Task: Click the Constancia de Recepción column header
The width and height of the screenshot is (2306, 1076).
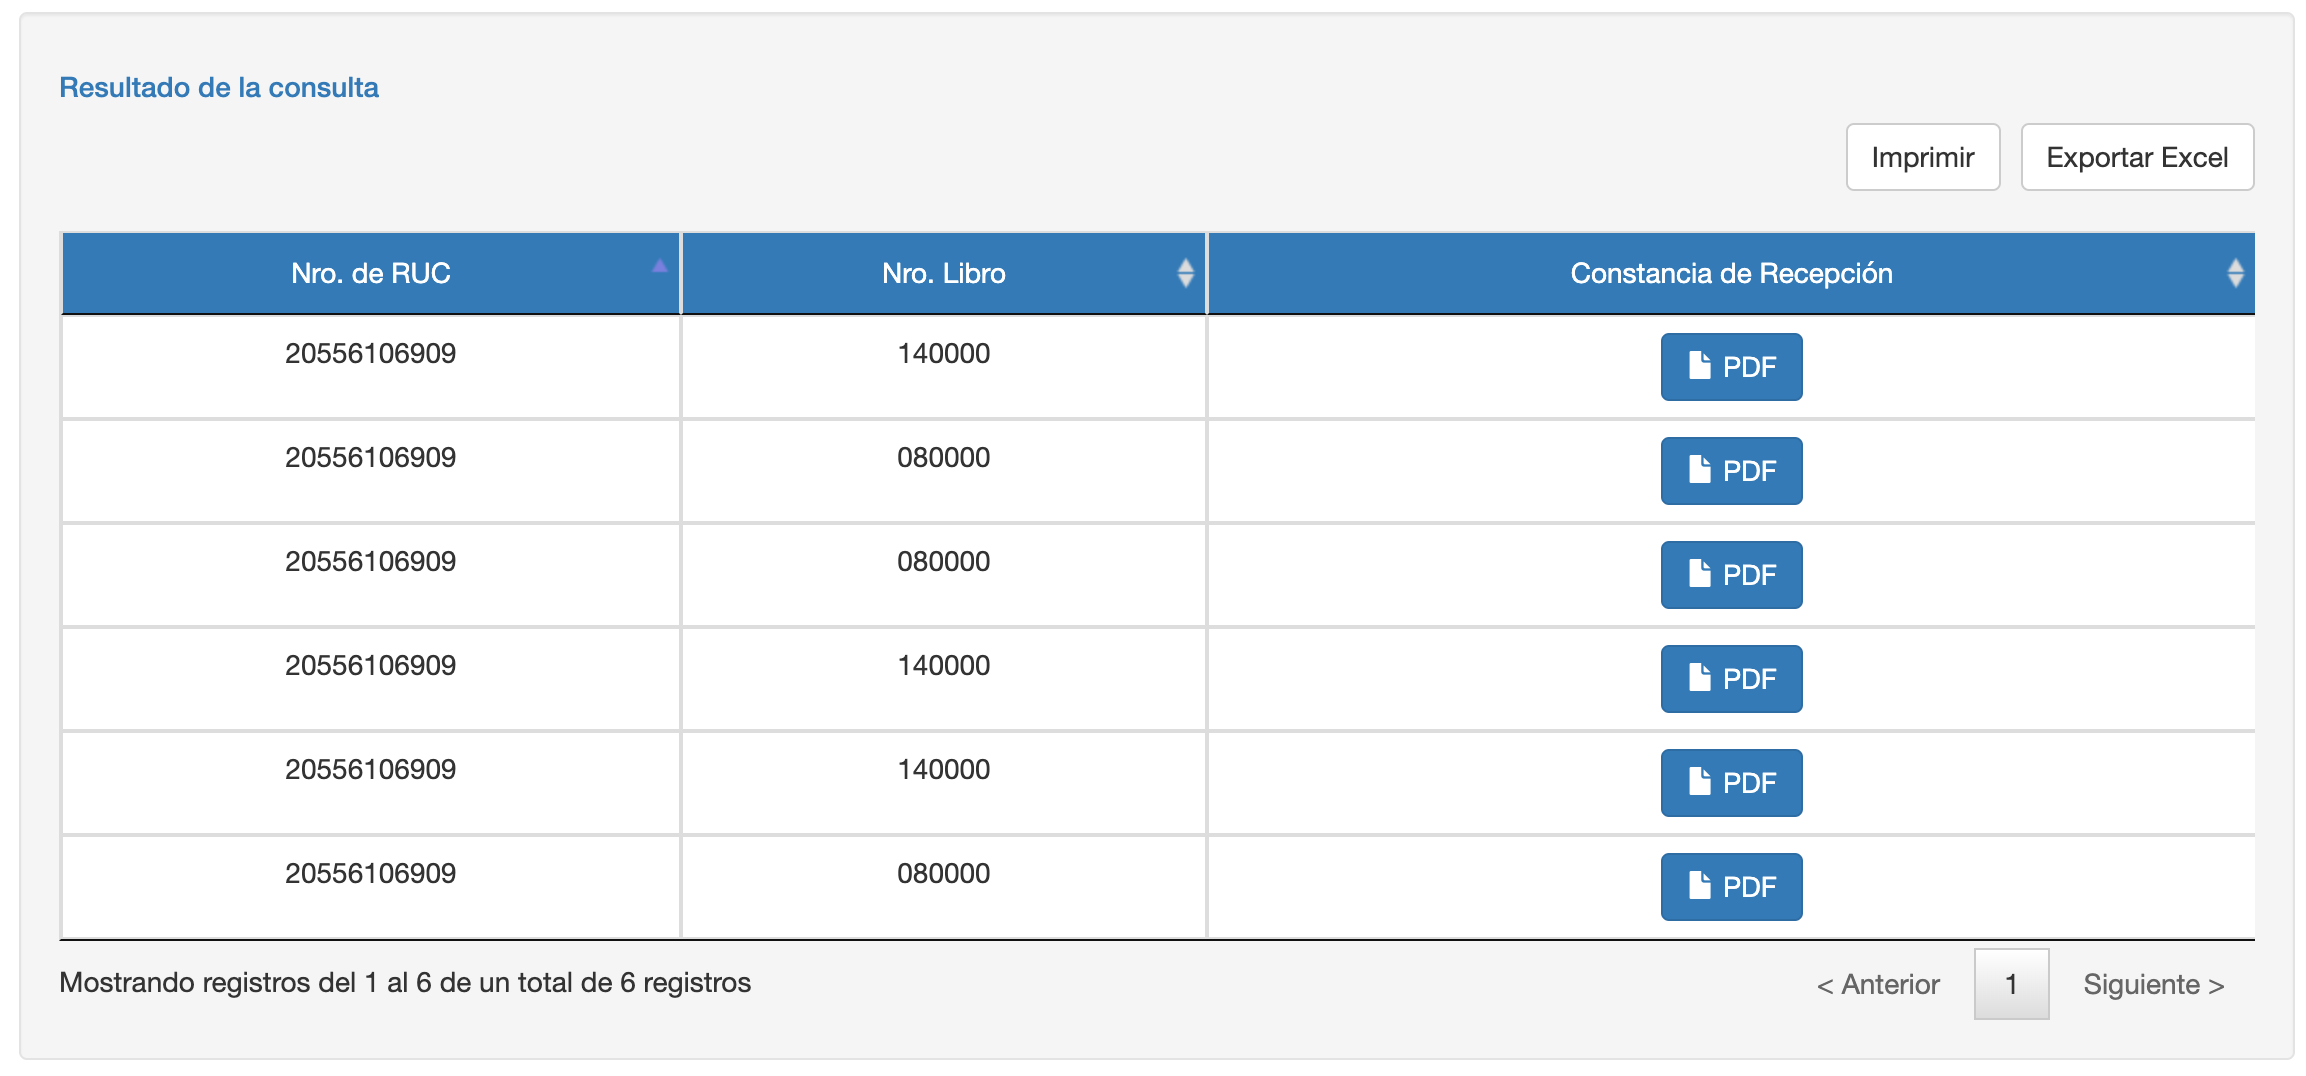Action: 1730,273
